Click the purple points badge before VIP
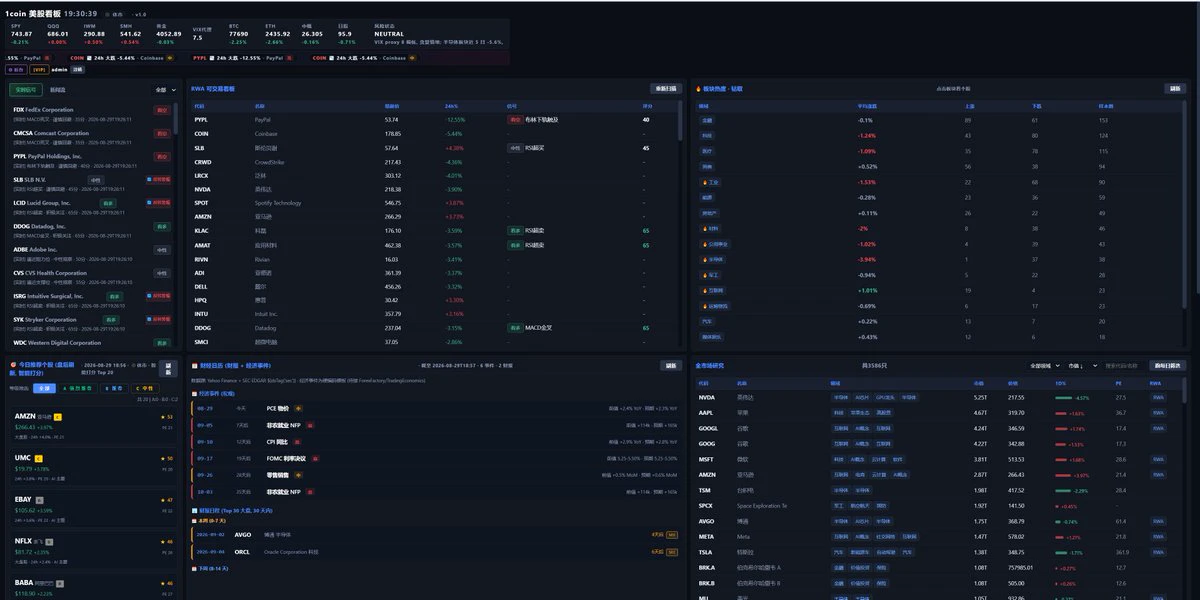Image resolution: width=1200 pixels, height=600 pixels. (15, 70)
